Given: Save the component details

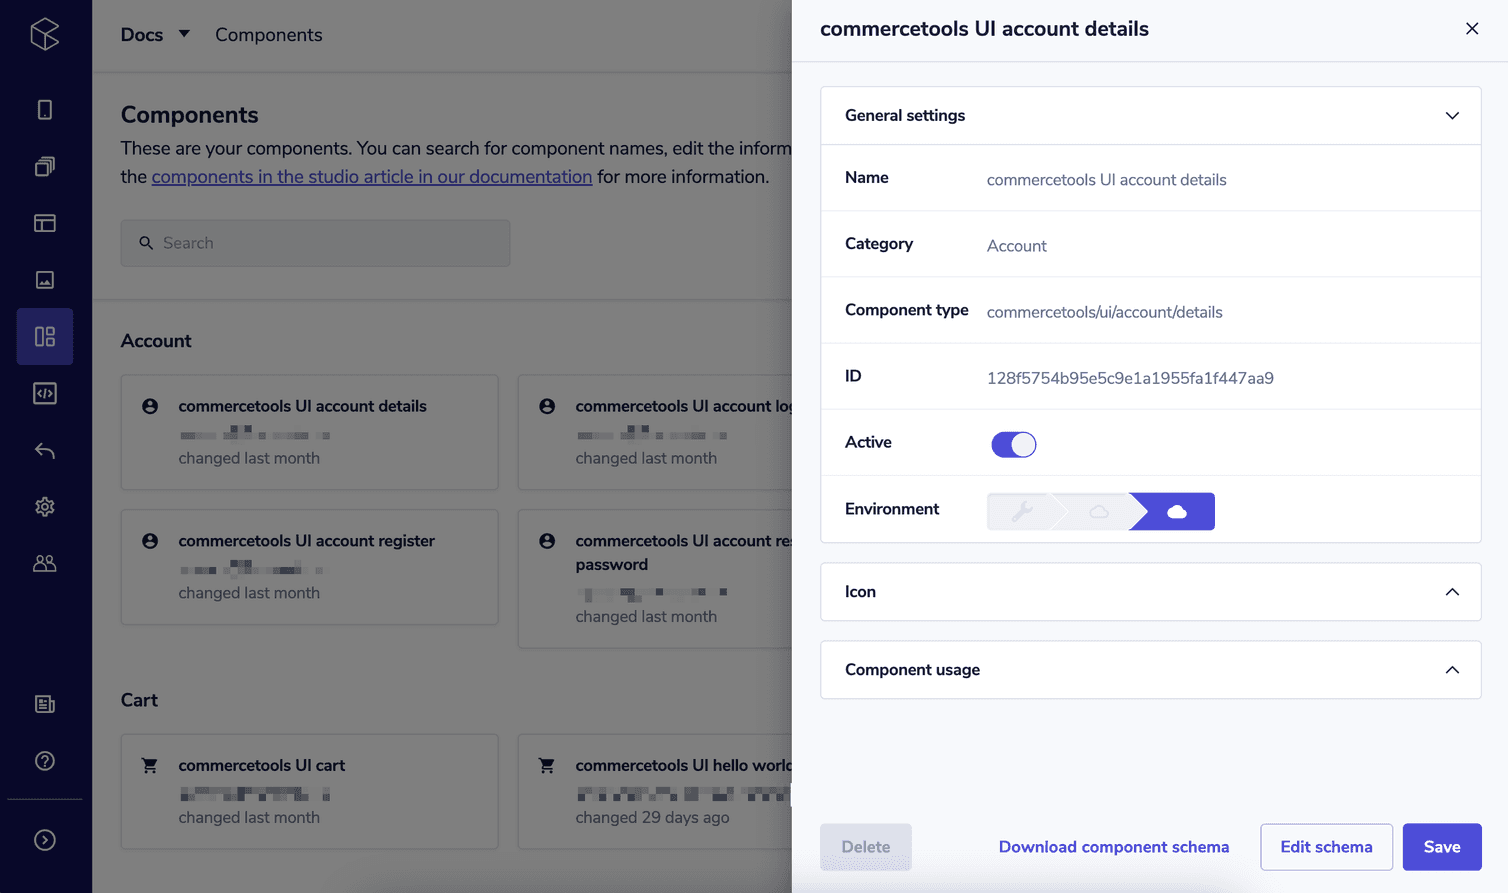Looking at the screenshot, I should 1441,846.
